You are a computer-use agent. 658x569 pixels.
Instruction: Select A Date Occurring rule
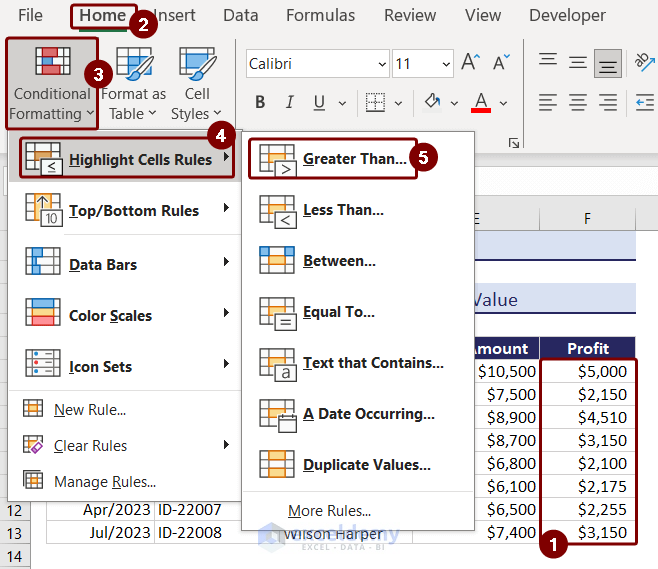pos(358,414)
